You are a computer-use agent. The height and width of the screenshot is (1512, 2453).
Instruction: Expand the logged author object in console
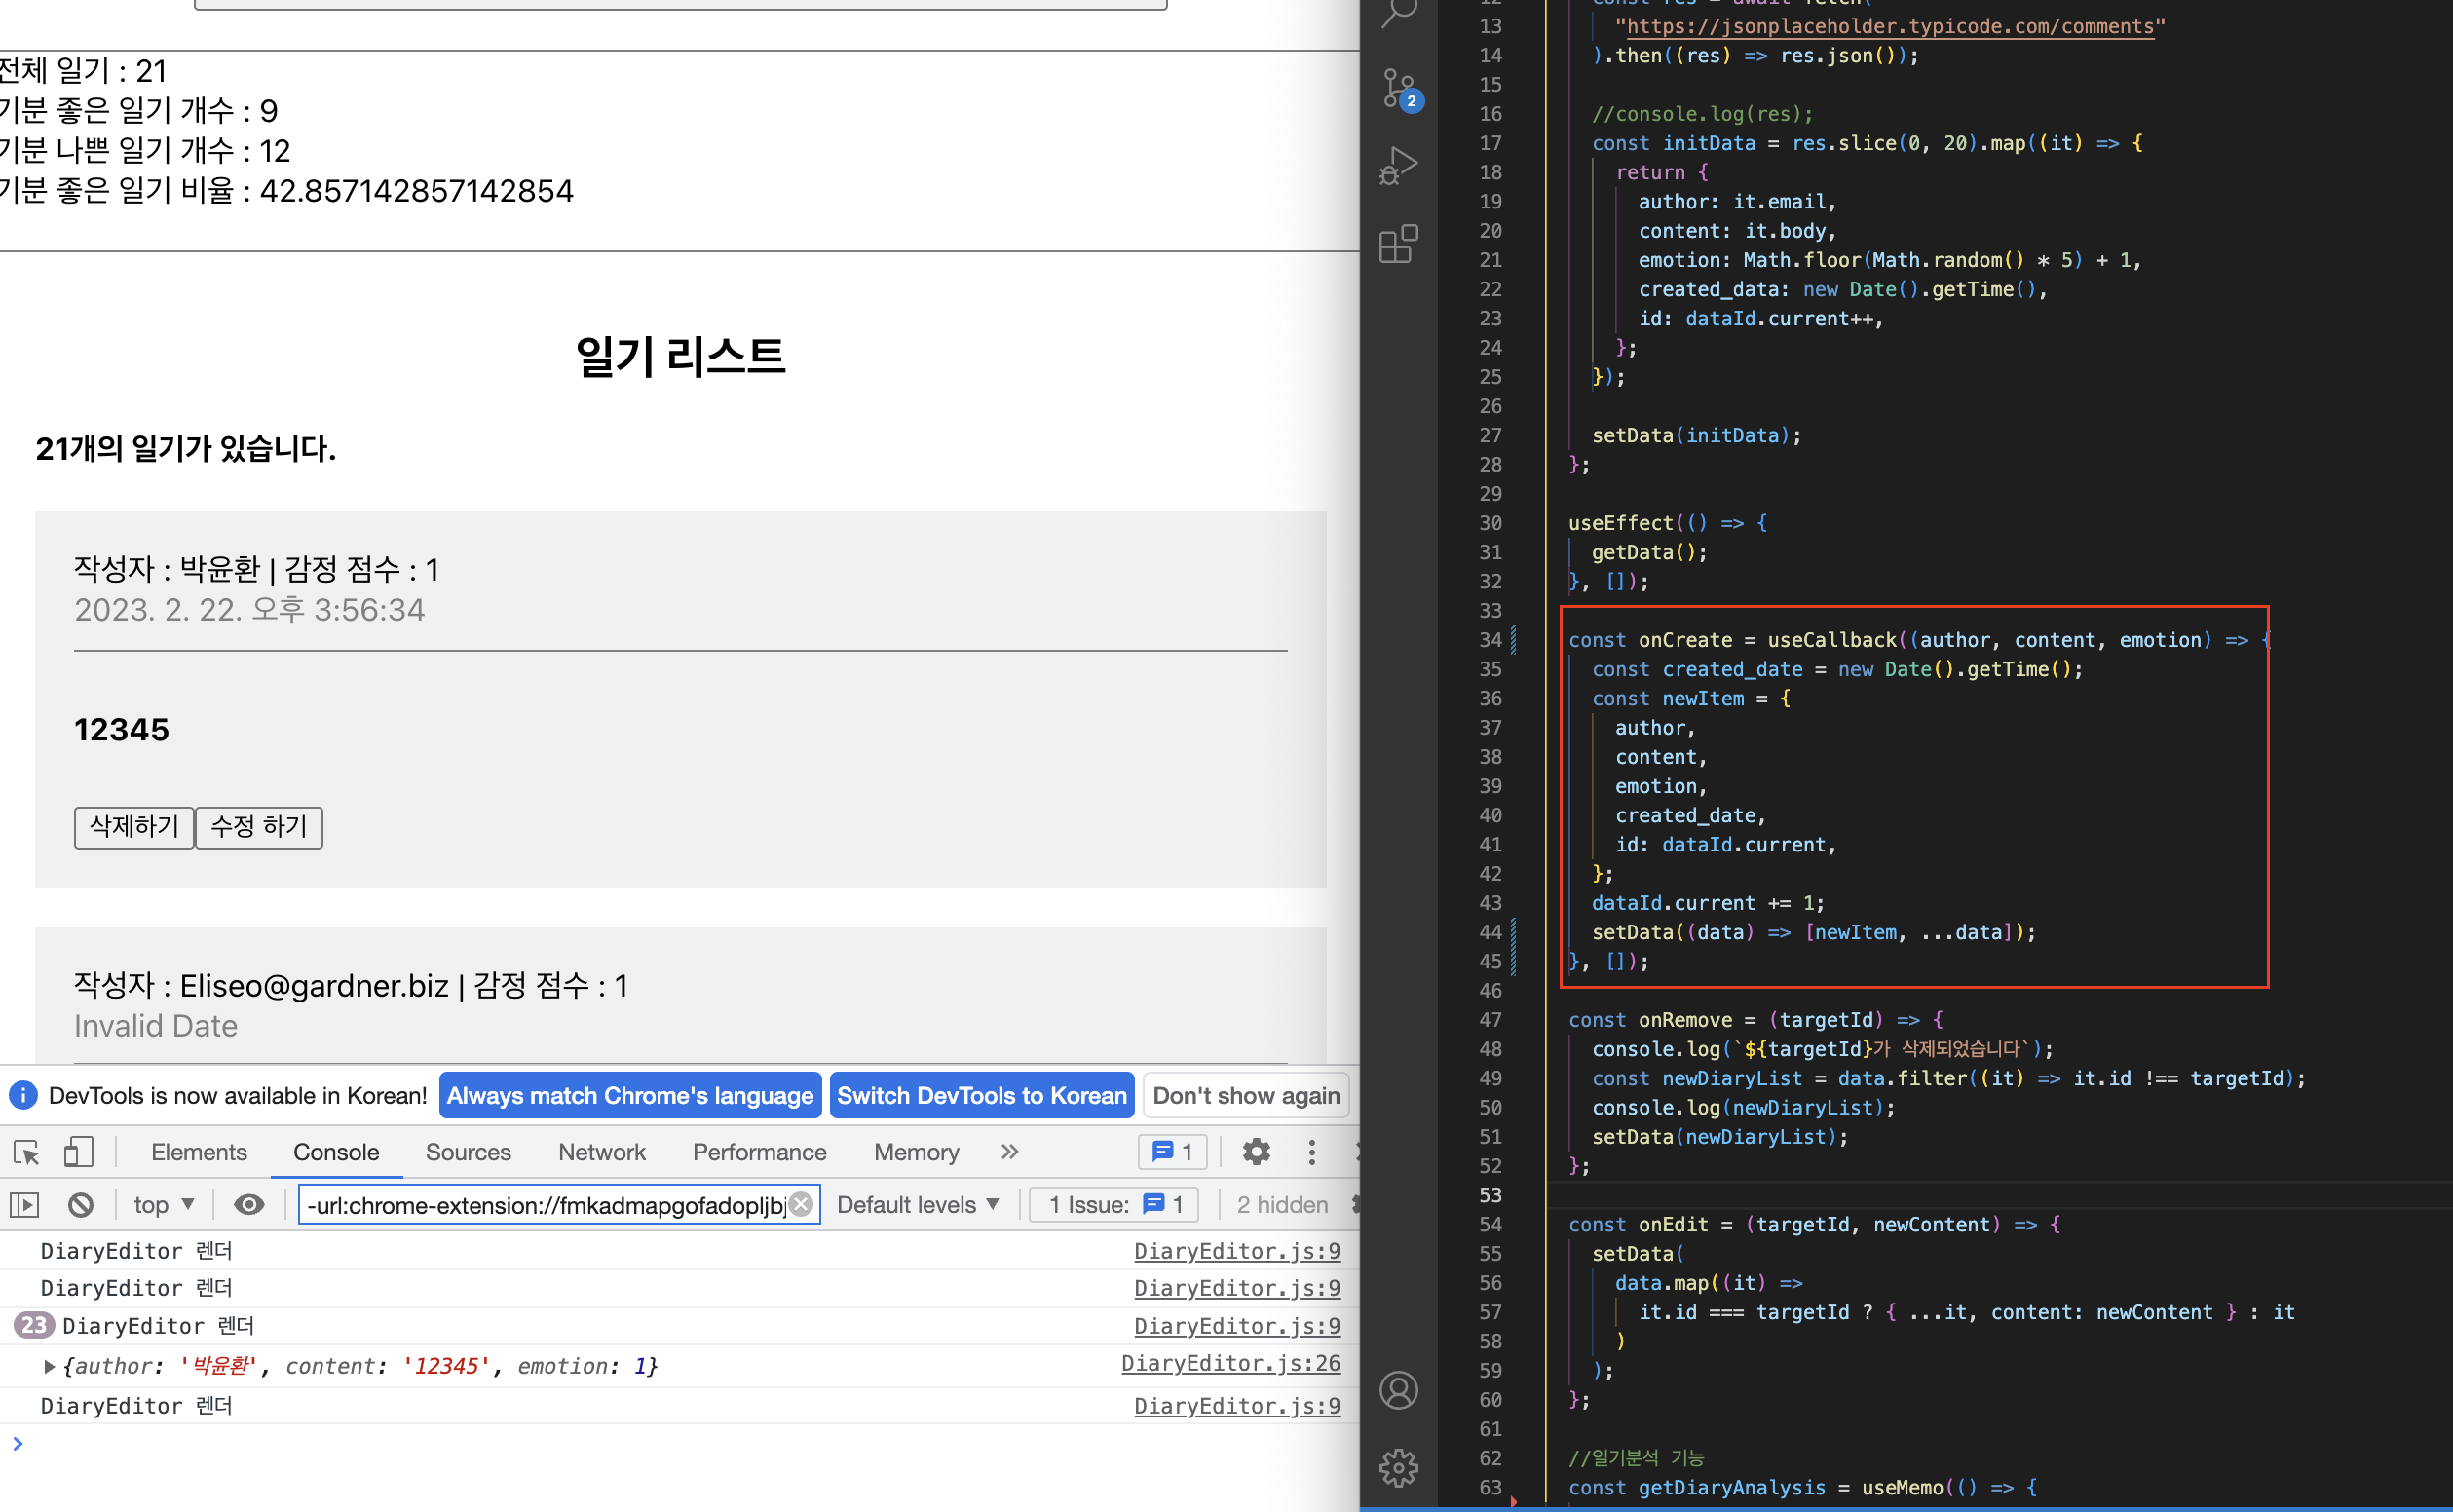point(48,1366)
